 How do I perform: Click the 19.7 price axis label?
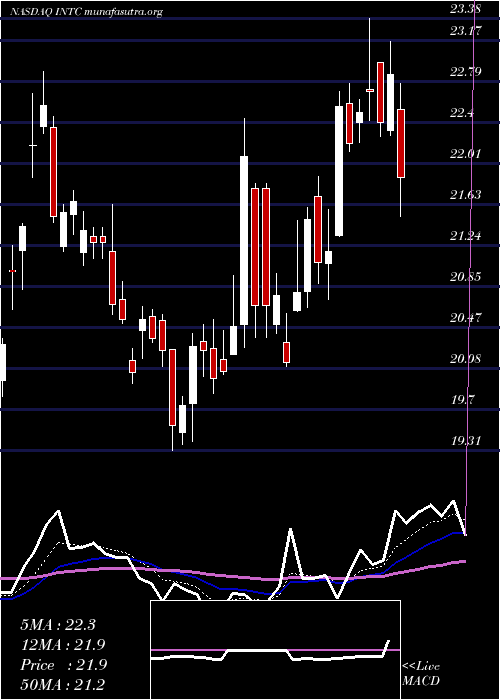coord(462,400)
